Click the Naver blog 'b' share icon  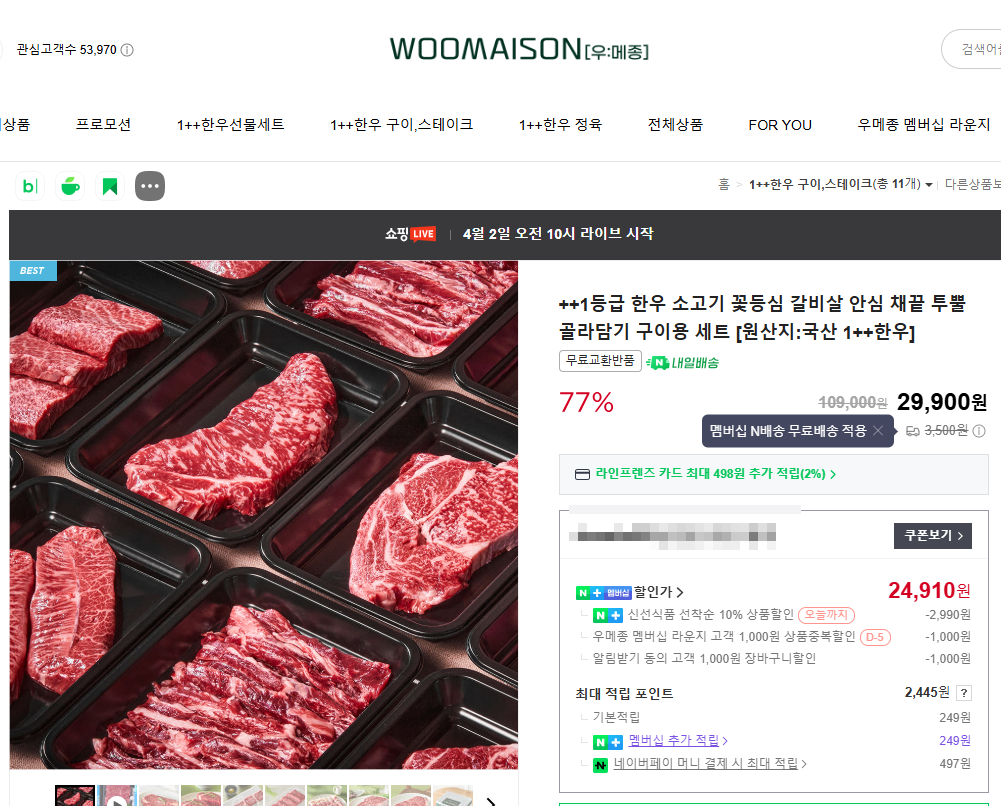point(30,186)
